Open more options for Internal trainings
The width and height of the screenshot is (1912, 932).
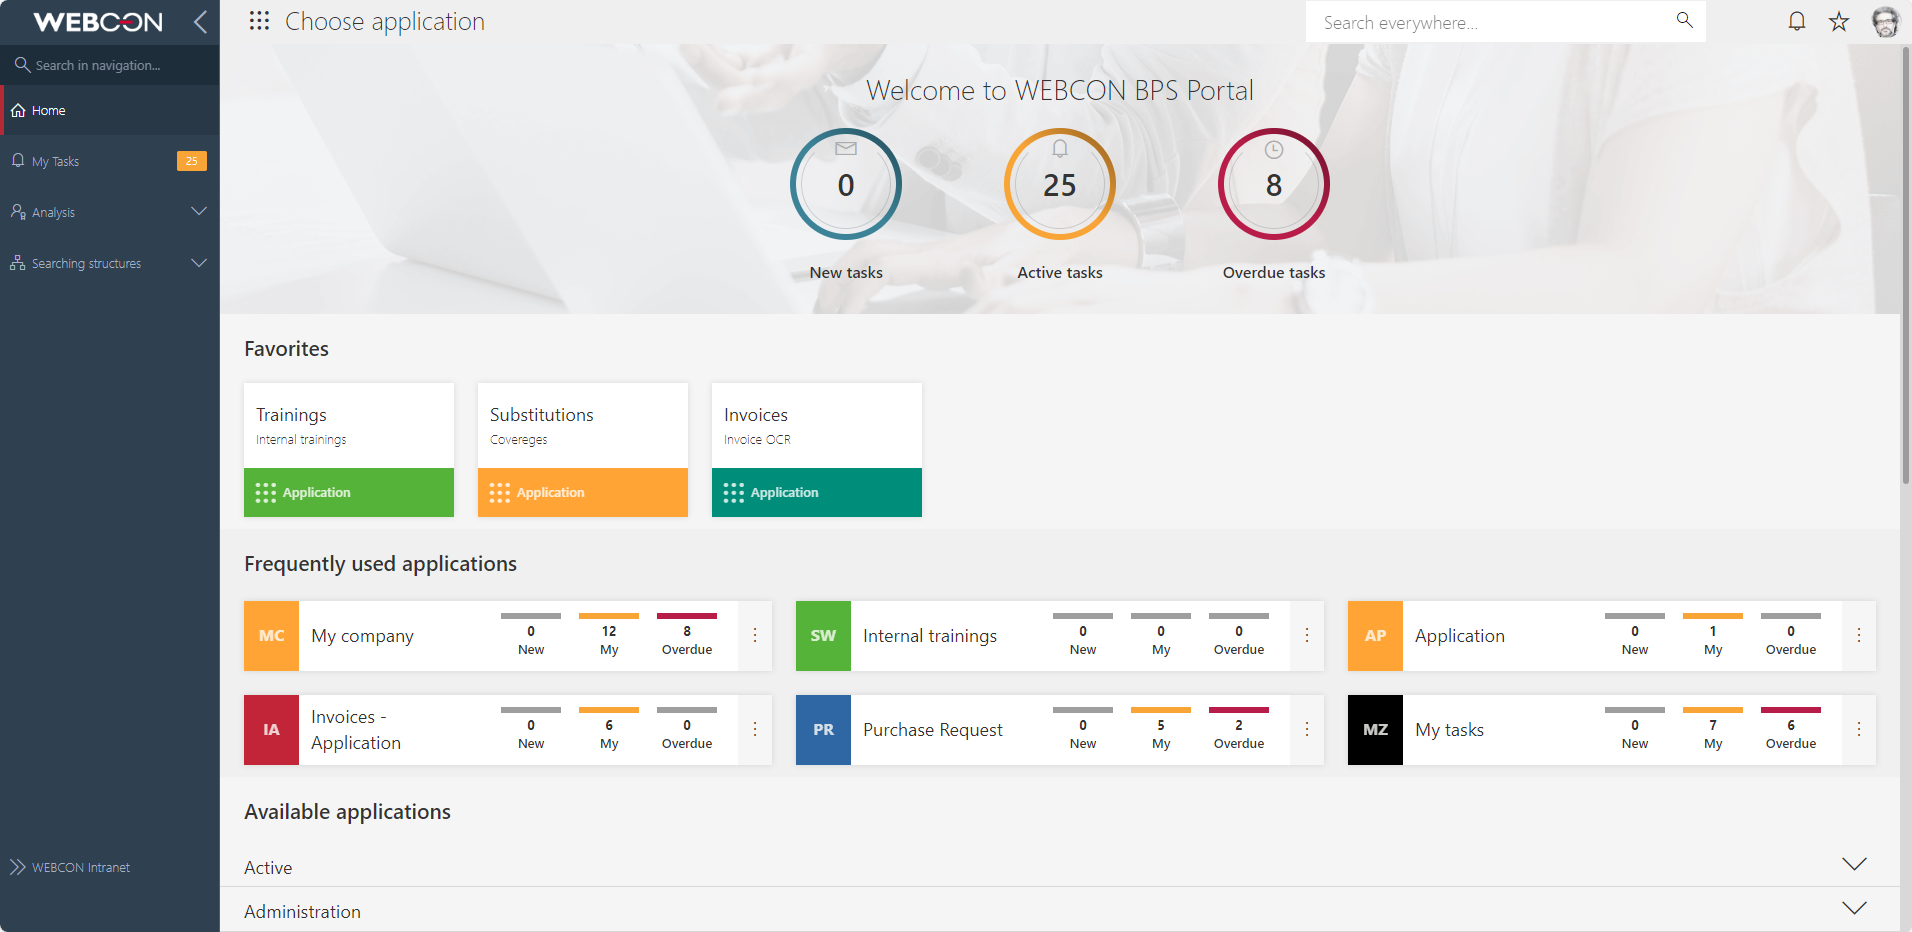(x=1307, y=636)
